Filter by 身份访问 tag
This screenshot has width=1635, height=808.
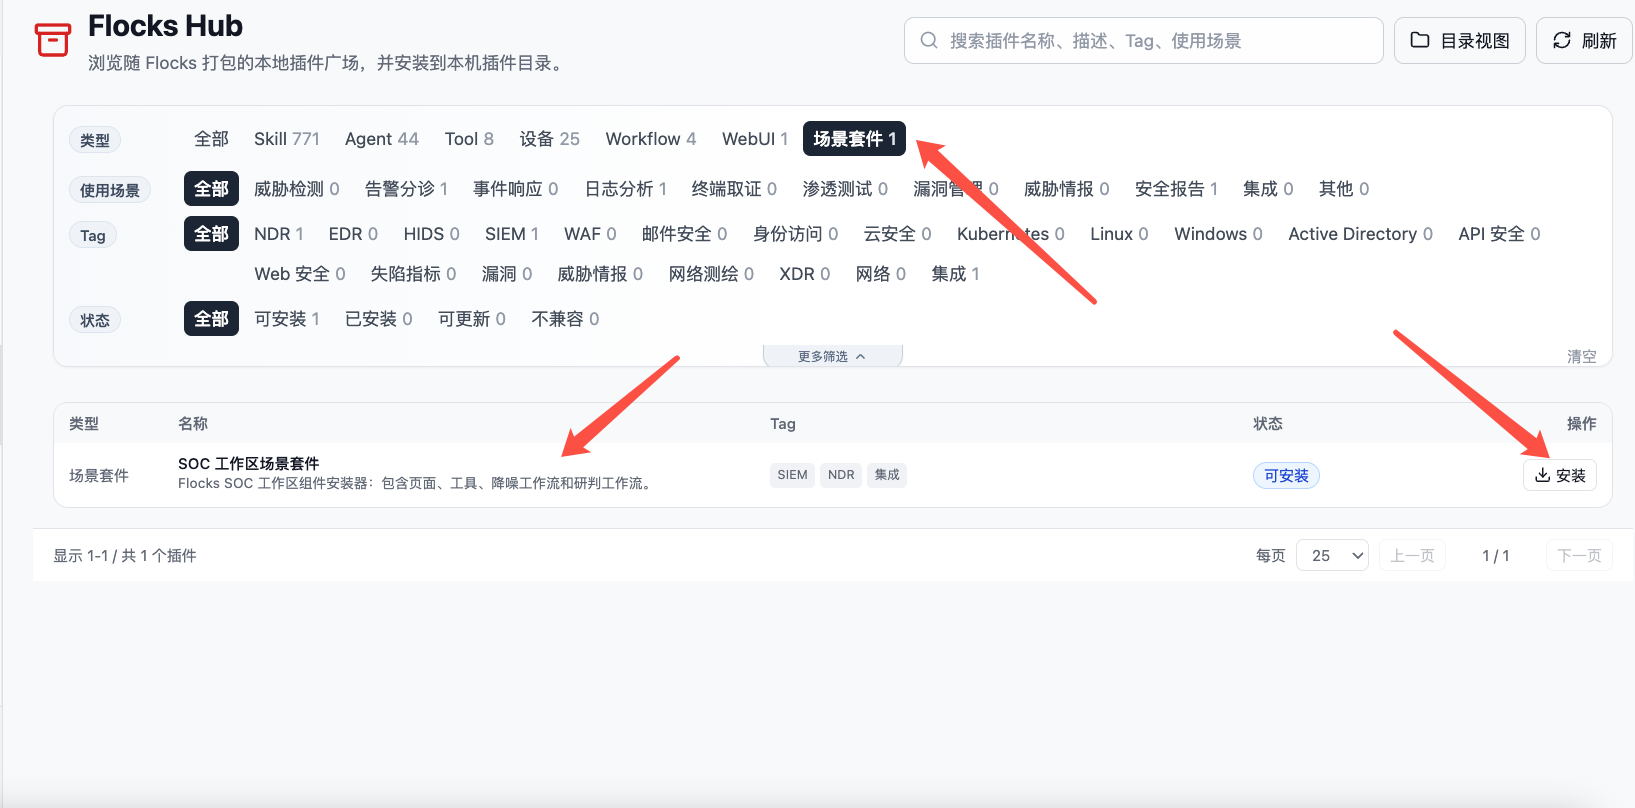point(796,234)
